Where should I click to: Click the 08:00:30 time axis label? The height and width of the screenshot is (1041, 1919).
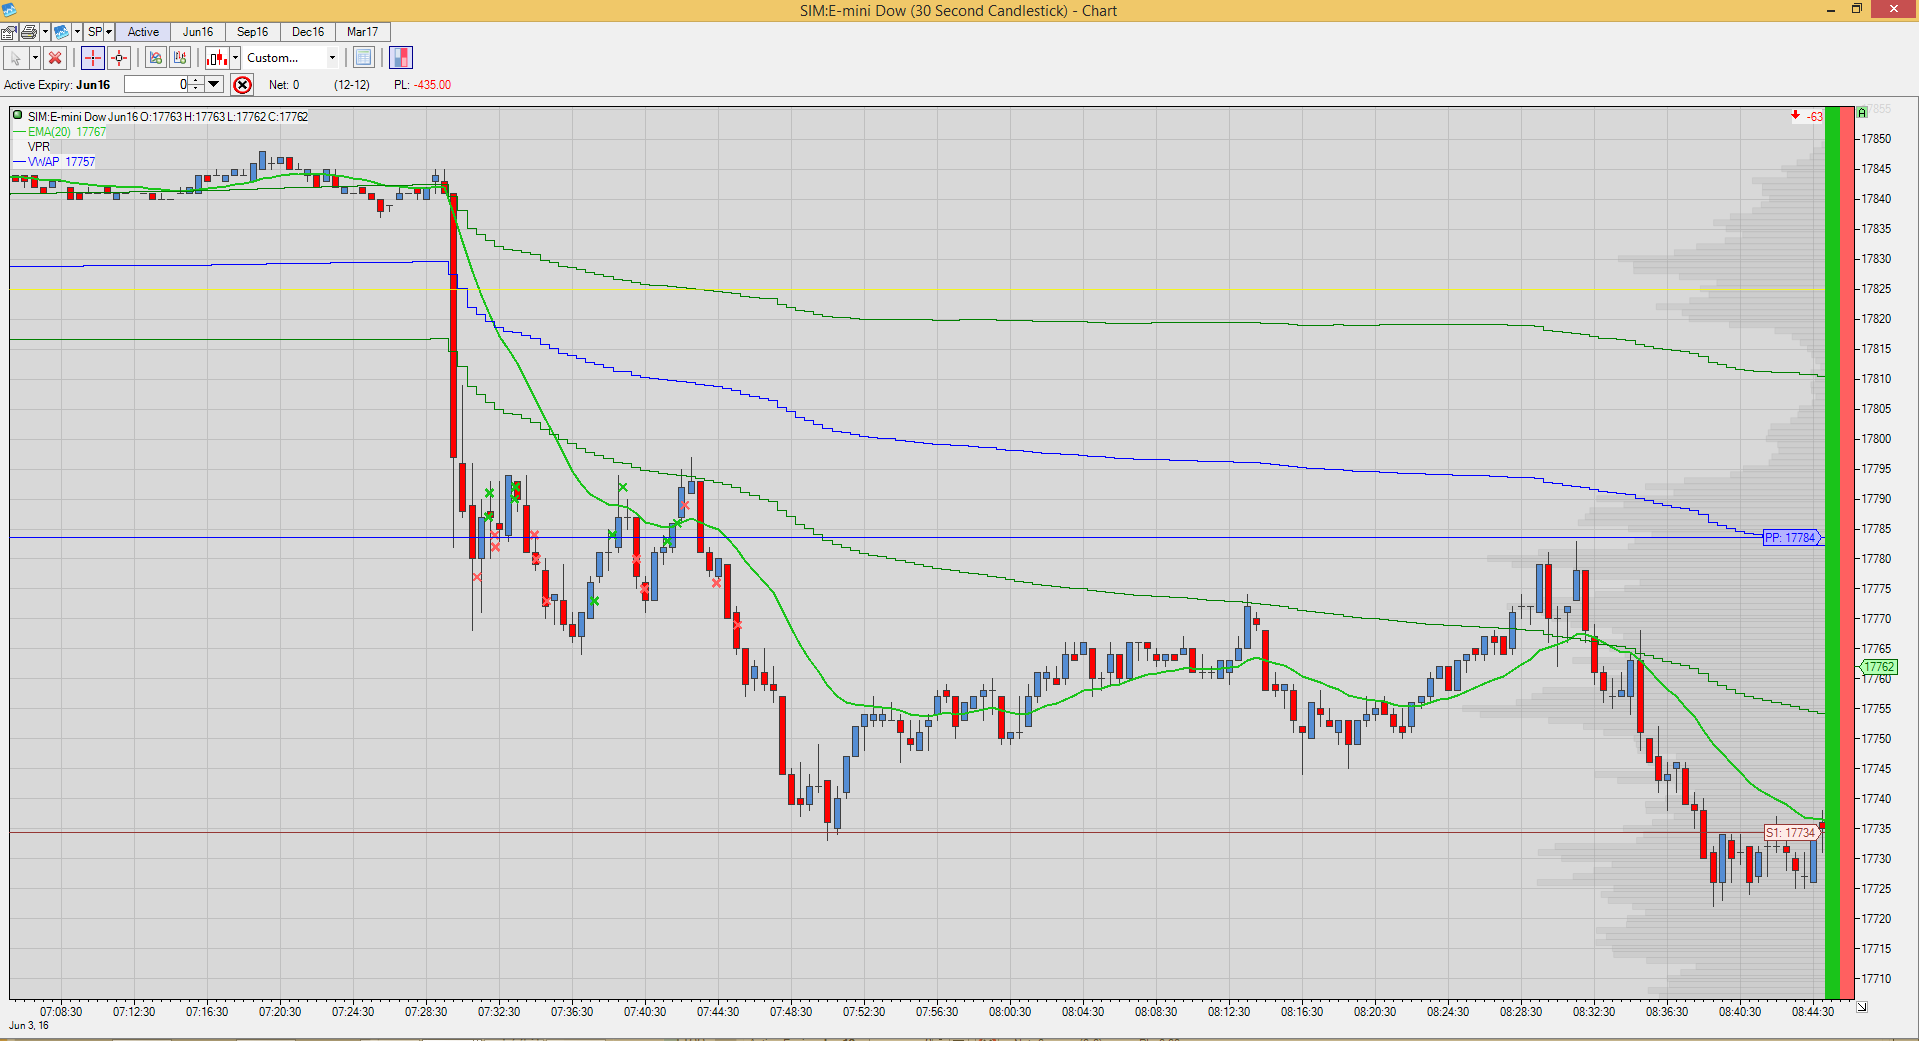pyautogui.click(x=1010, y=1012)
